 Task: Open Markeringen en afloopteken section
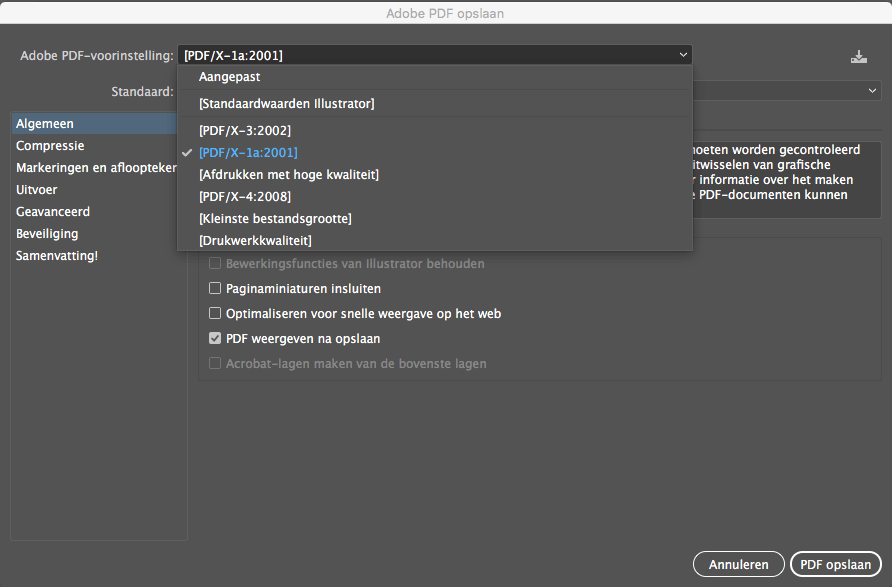pos(94,168)
